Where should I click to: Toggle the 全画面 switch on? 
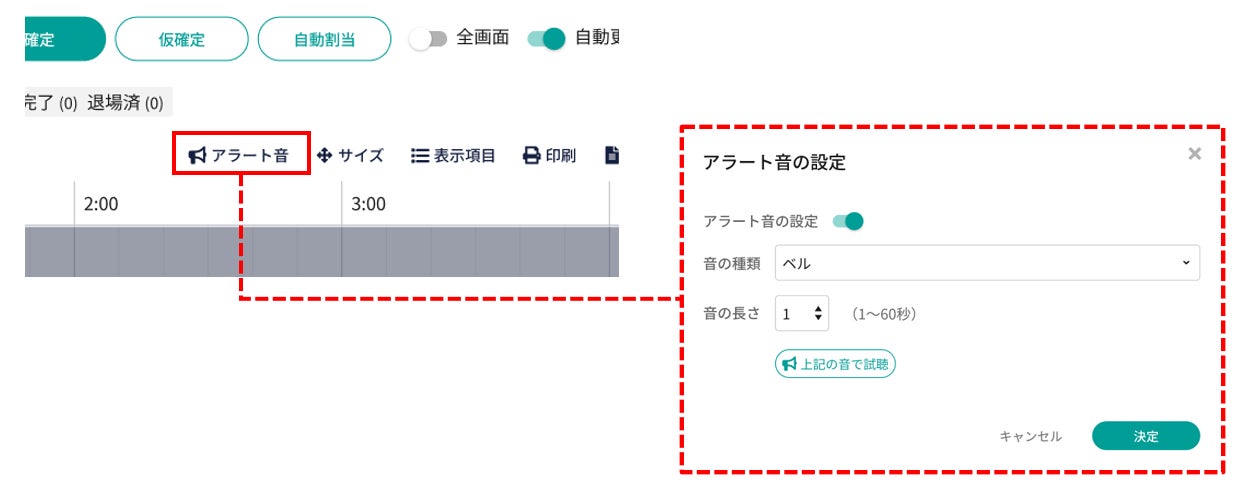(x=427, y=39)
